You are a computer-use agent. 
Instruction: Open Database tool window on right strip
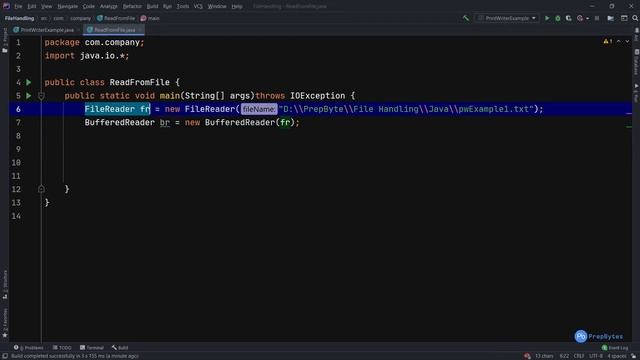point(636,62)
